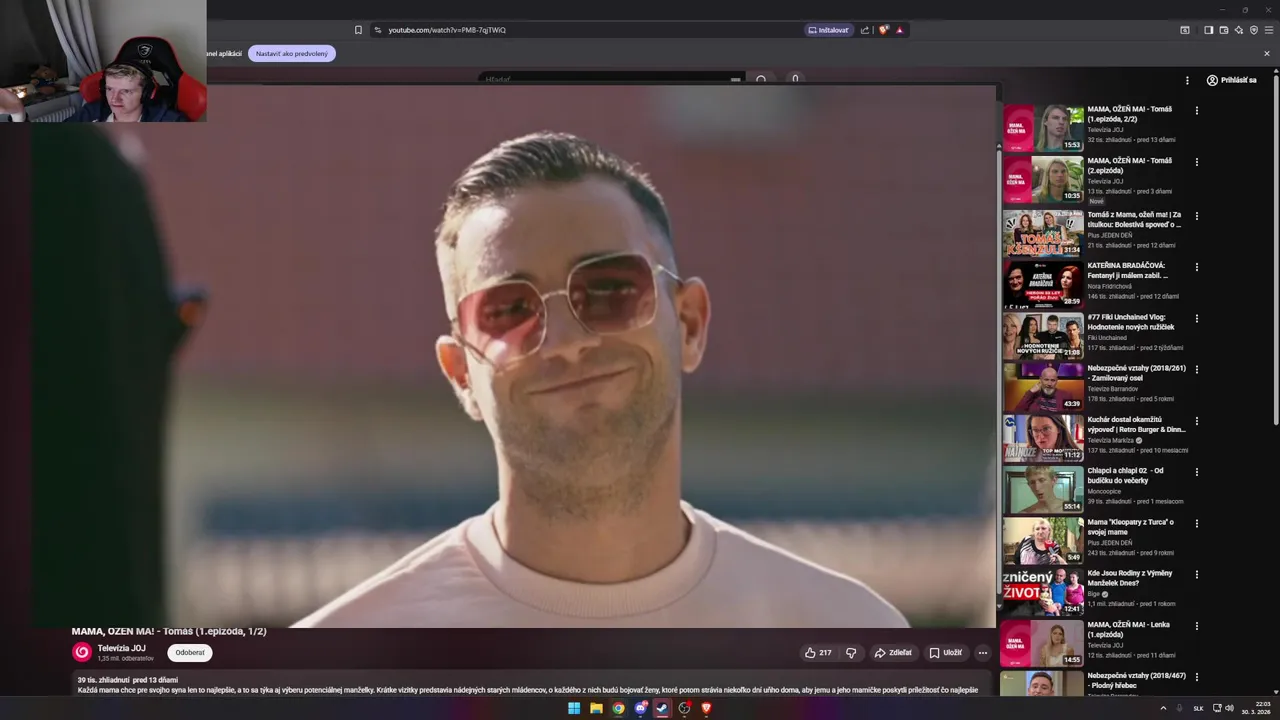
Task: Open the Tomáš (1.epizóda, 2/2) video thumbnail
Action: pos(1043,128)
